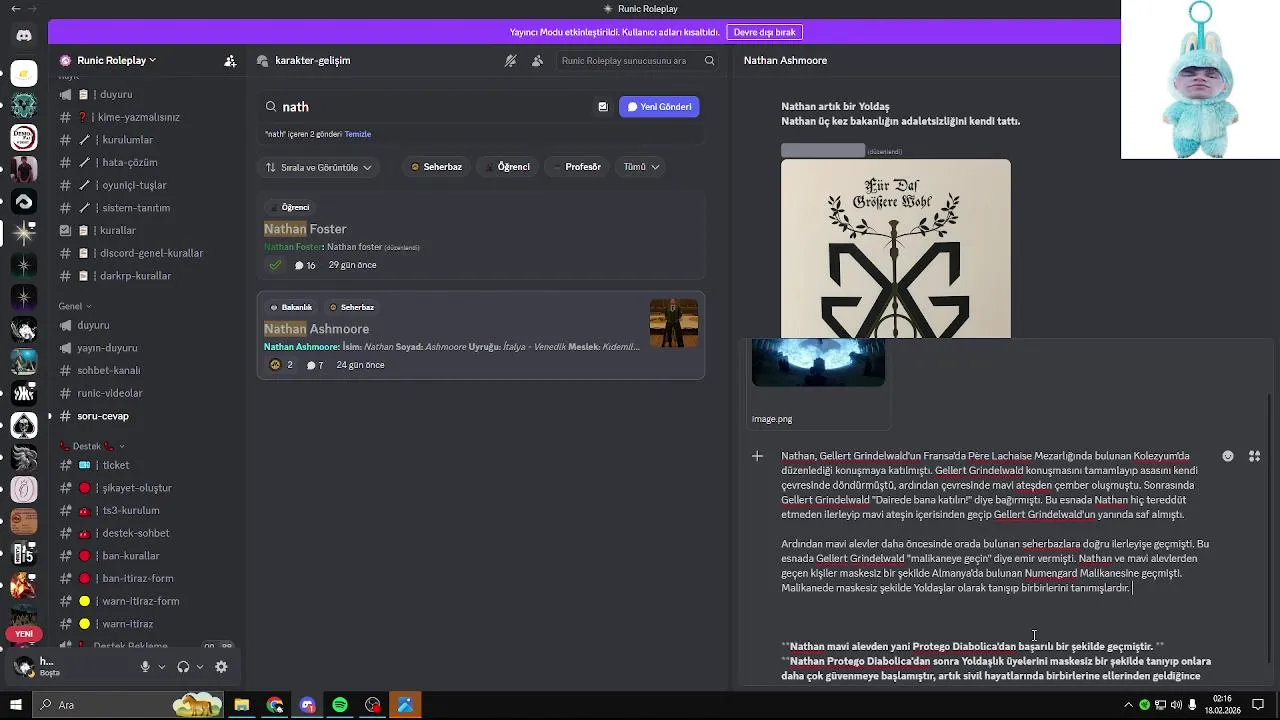The image size is (1280, 720).
Task: Open the sohbet-kanalı channel
Action: pyautogui.click(x=108, y=371)
